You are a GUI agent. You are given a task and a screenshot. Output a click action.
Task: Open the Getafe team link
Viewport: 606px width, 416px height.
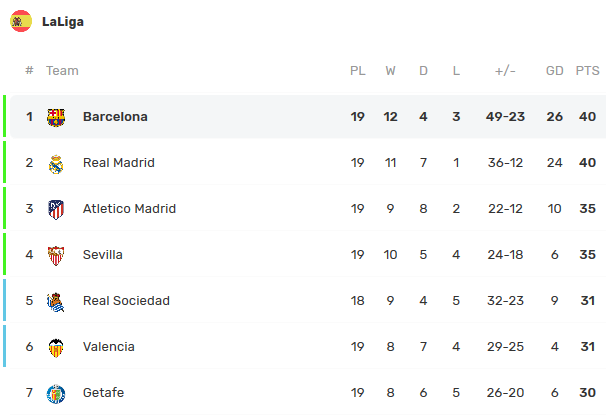pos(104,393)
